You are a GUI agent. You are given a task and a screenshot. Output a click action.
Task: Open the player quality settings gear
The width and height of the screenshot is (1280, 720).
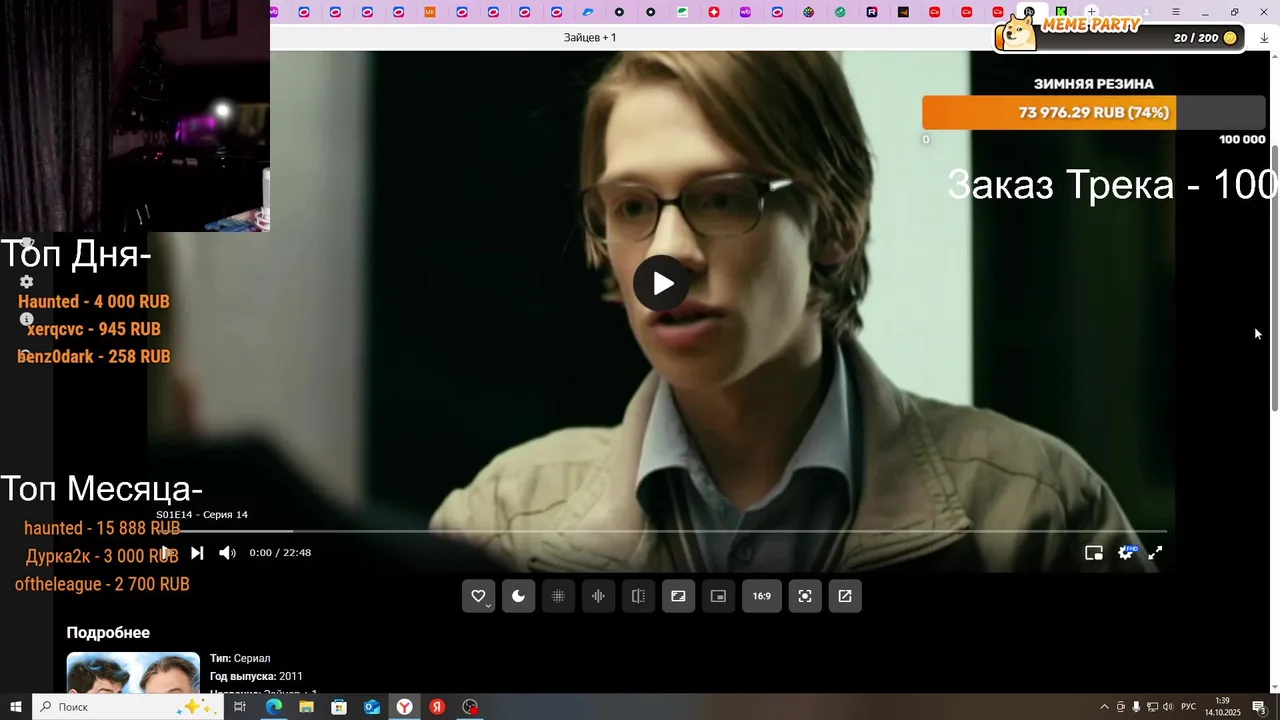click(1125, 552)
